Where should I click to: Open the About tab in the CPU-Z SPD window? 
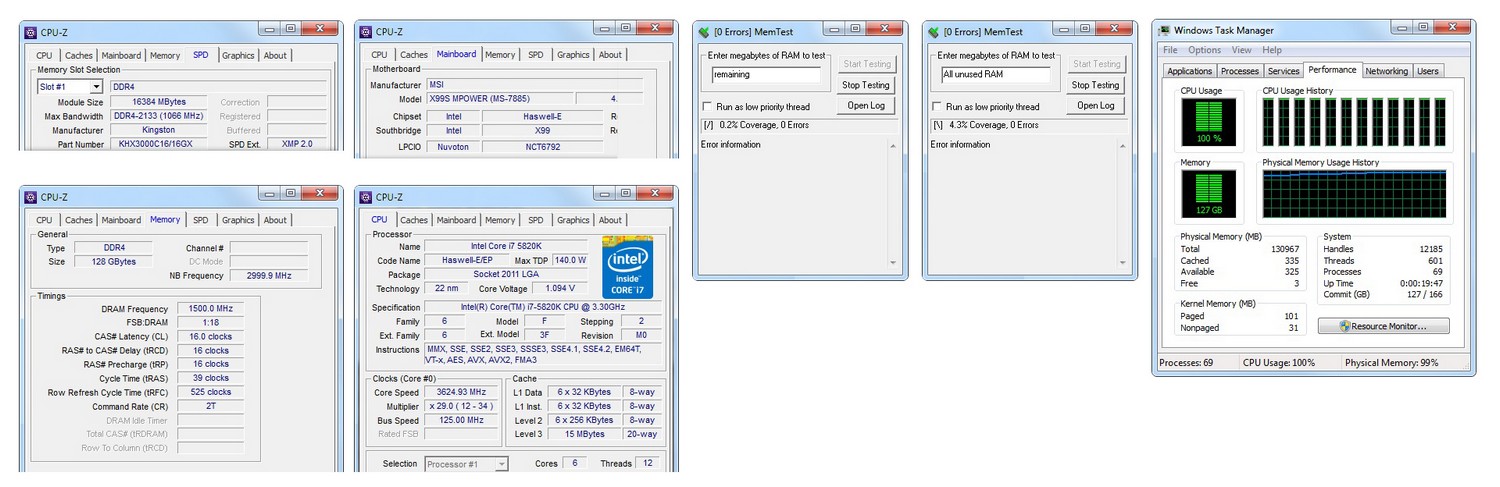coord(275,56)
